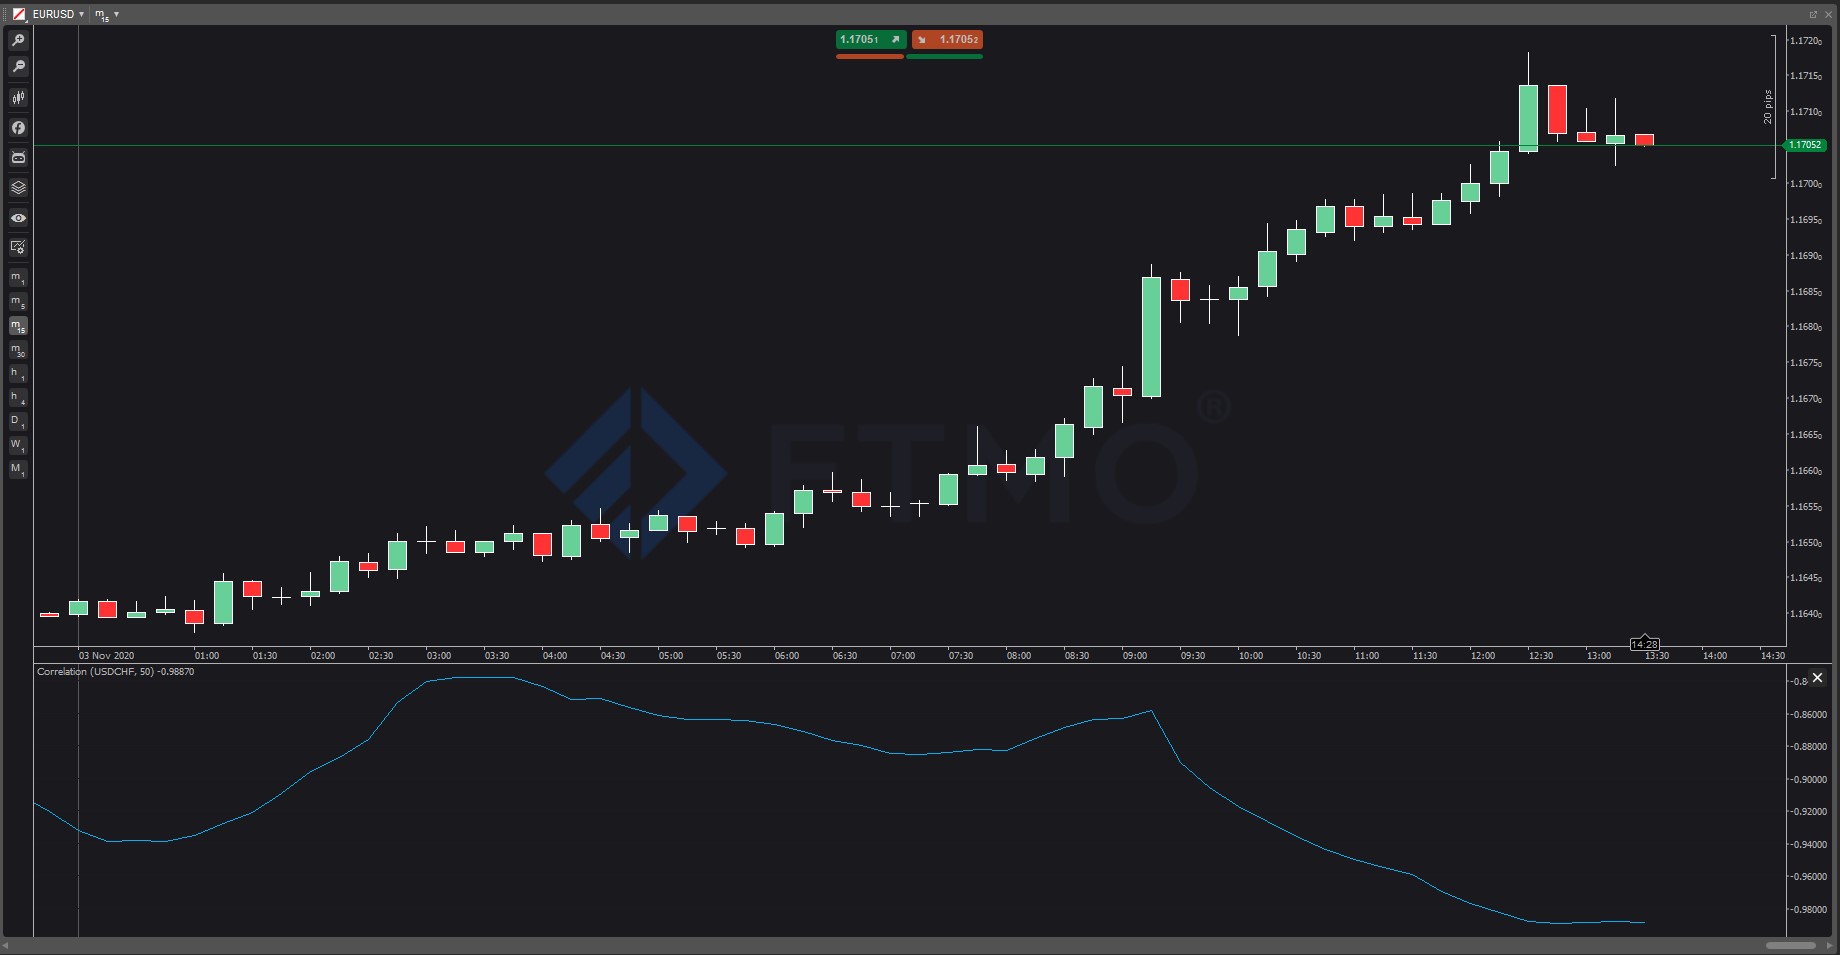Click the 03 Nov 2020 date label
The image size is (1840, 955).
coord(106,656)
